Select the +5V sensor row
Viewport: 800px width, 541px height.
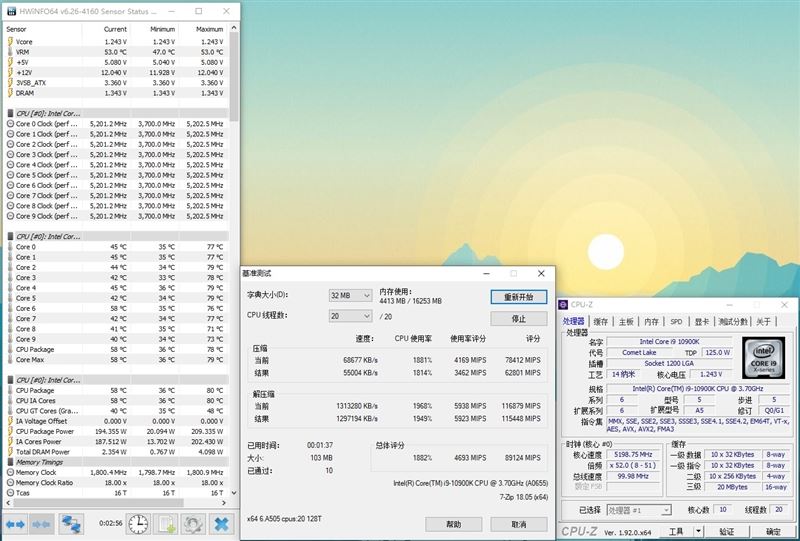point(116,62)
